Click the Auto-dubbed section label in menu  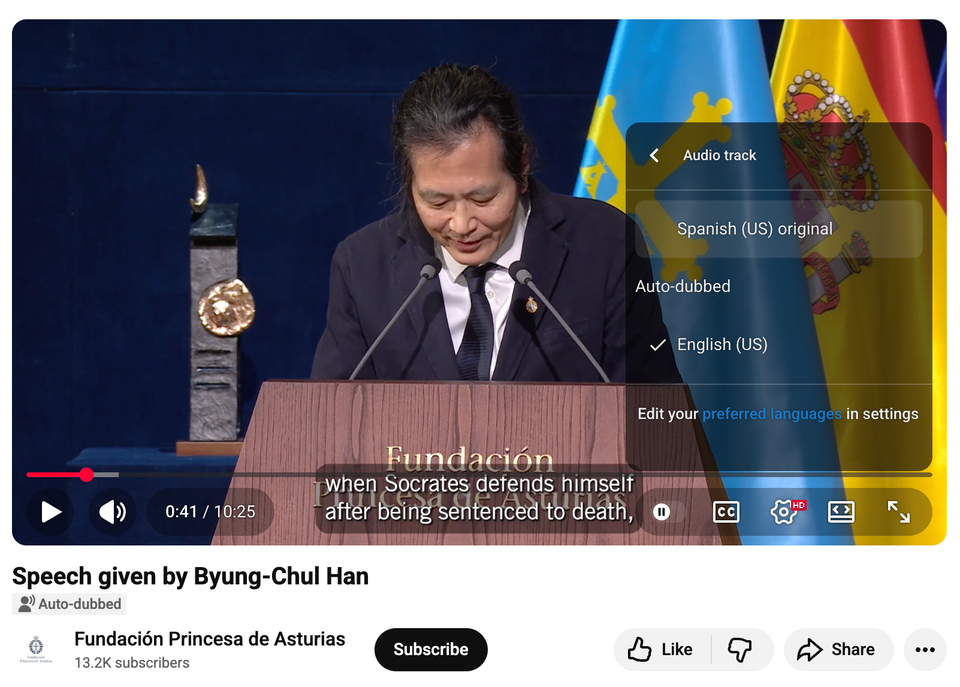(683, 286)
